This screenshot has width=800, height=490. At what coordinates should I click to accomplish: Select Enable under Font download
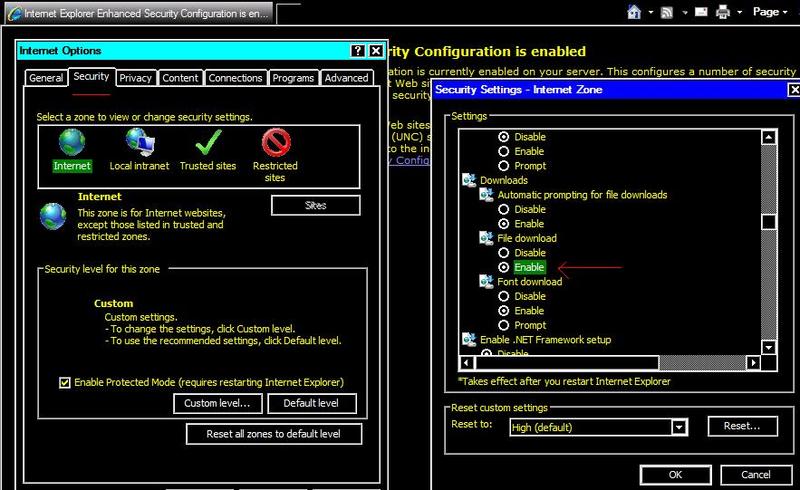click(504, 310)
